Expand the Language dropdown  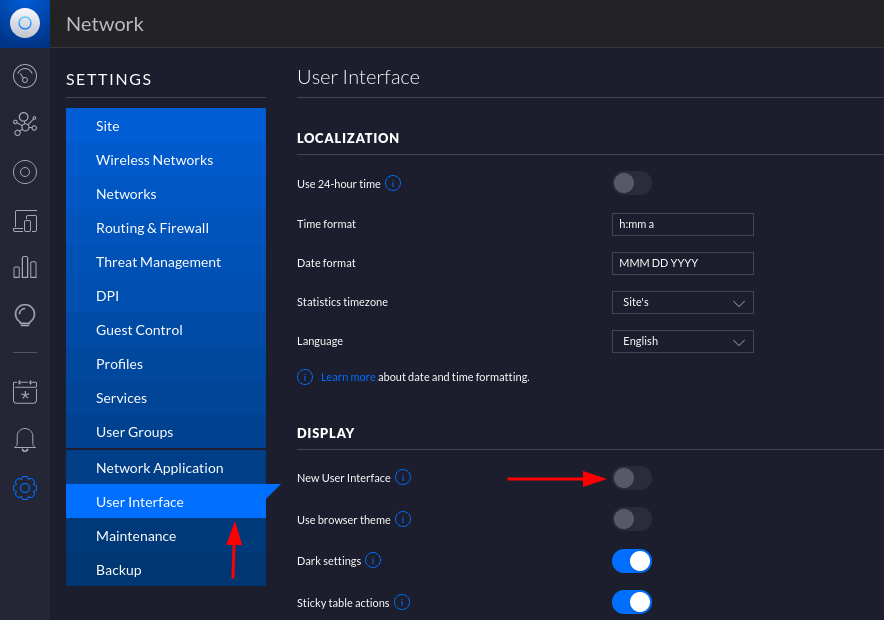(682, 341)
